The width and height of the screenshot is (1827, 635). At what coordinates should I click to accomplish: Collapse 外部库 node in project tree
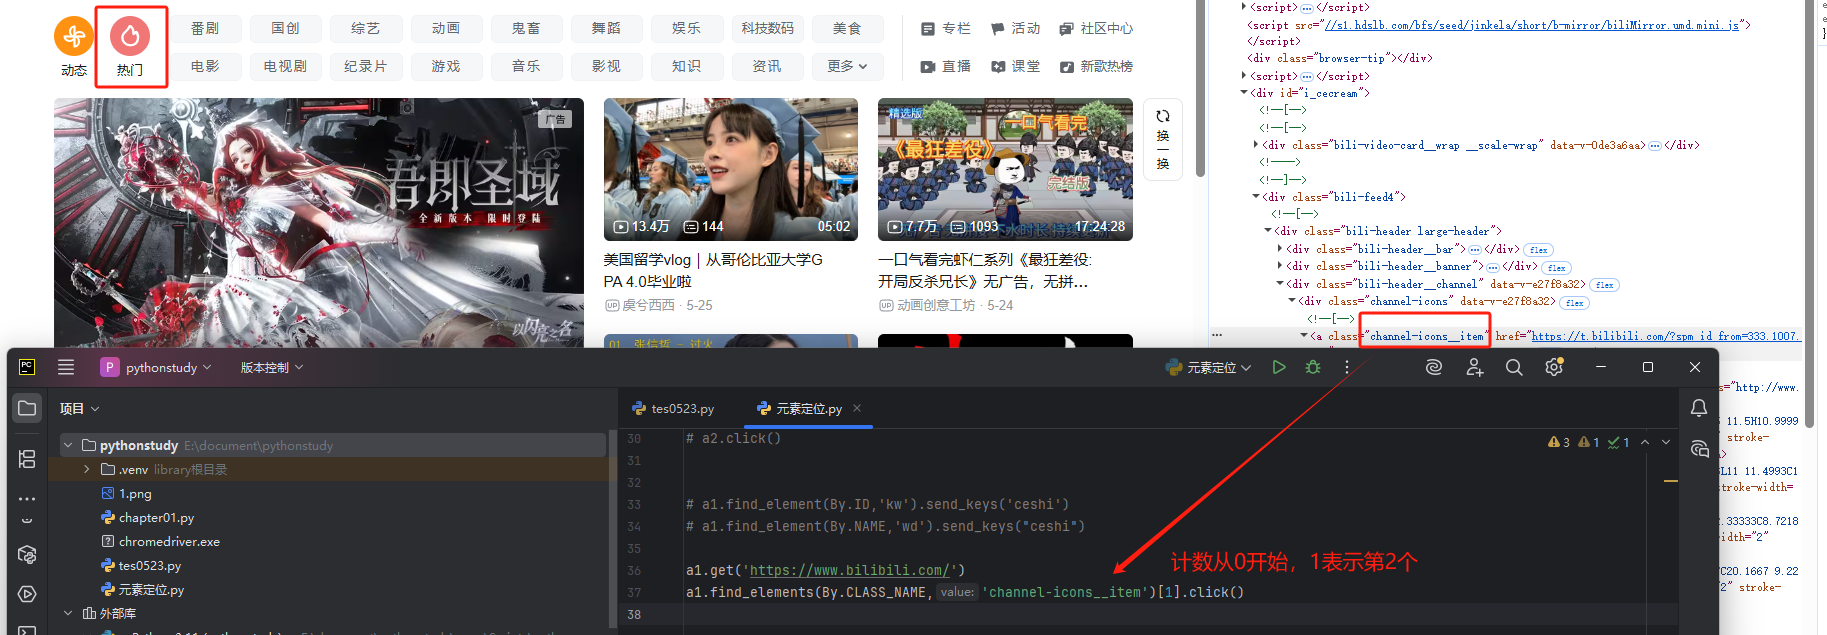(x=68, y=613)
